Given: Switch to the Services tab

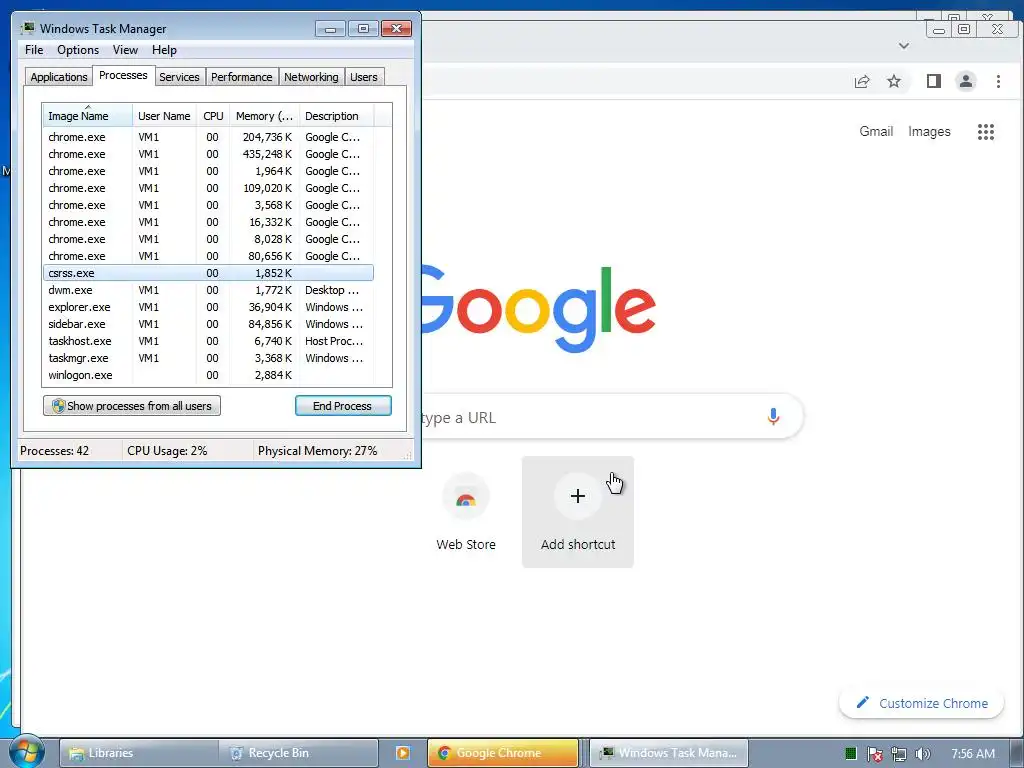Looking at the screenshot, I should 179,77.
